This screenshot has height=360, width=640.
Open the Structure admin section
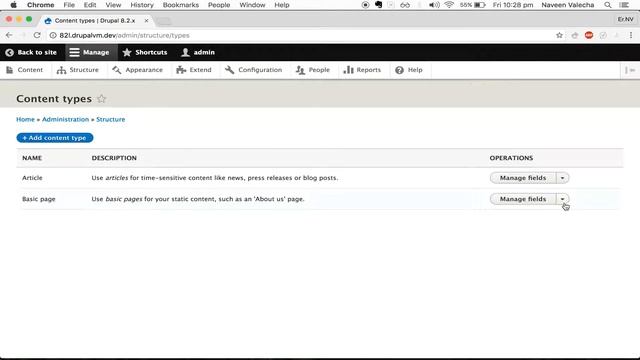coord(78,70)
